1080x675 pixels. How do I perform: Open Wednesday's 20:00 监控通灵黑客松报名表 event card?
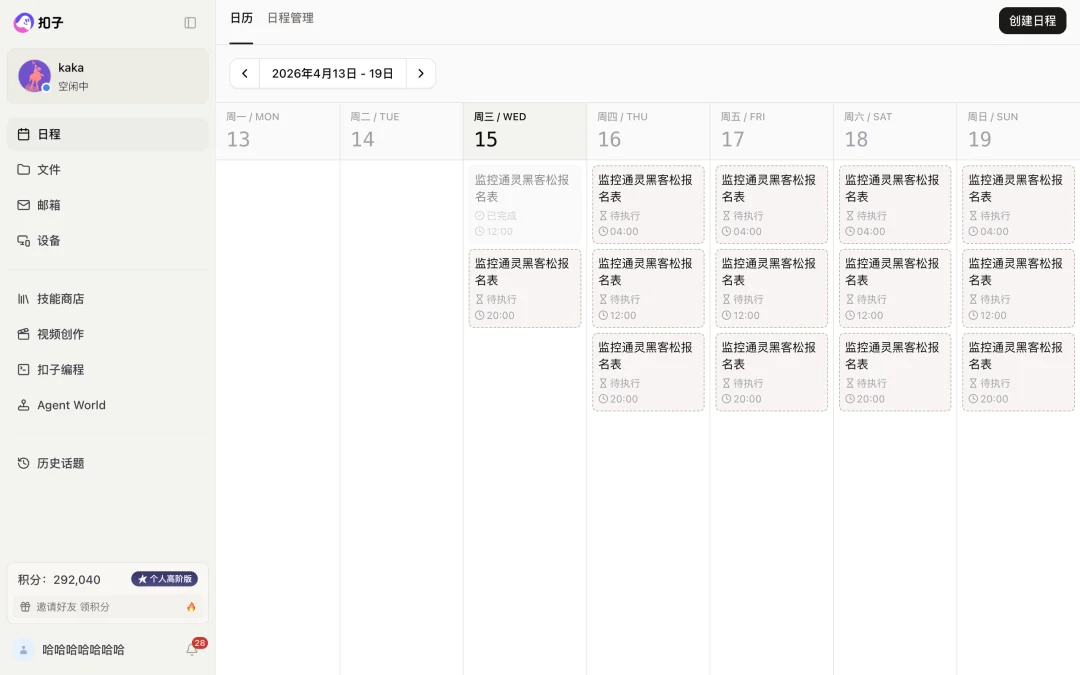(x=524, y=288)
